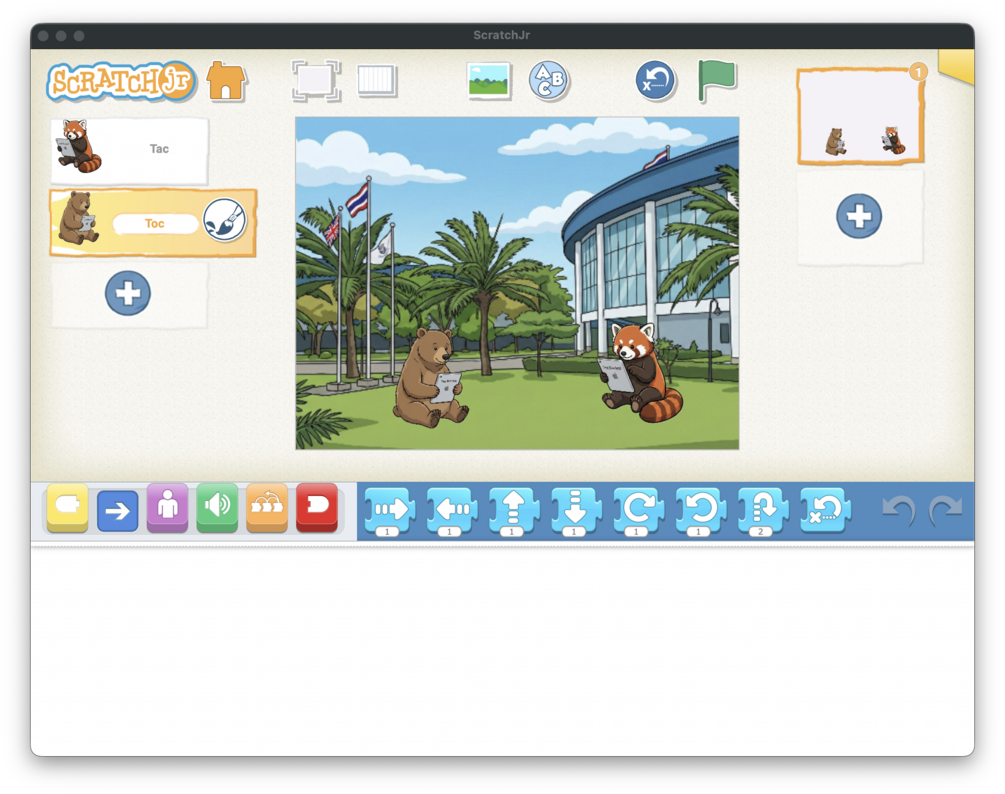Show the green sound blocks

pos(217,508)
